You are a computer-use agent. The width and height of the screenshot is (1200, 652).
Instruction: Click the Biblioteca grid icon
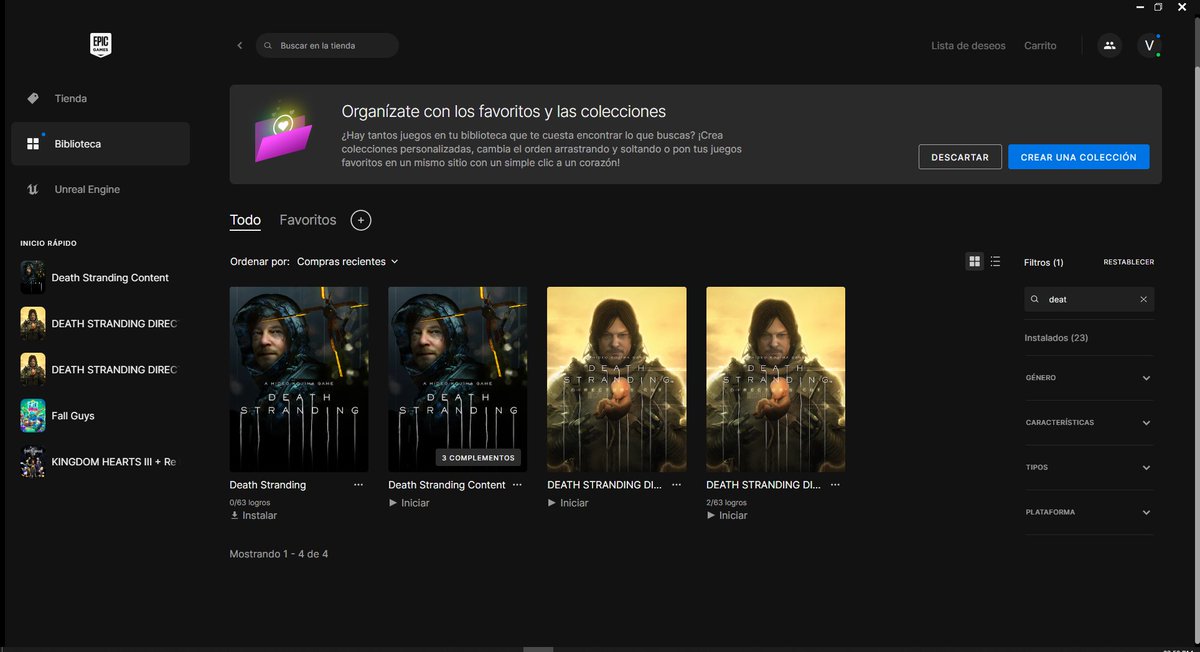point(33,144)
